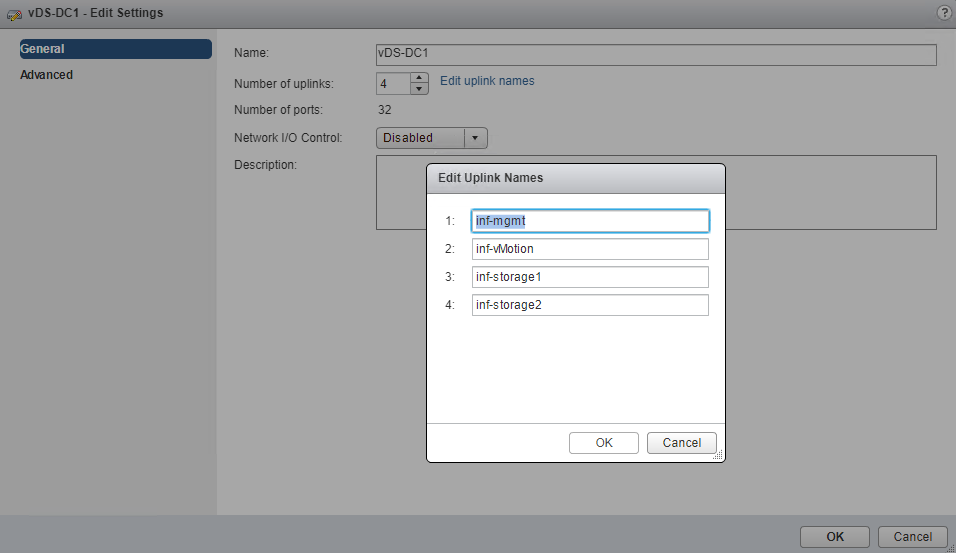Screen dimensions: 956x553
Task: Cancel the Edit Uplink Names dialog
Action: pyautogui.click(x=682, y=443)
